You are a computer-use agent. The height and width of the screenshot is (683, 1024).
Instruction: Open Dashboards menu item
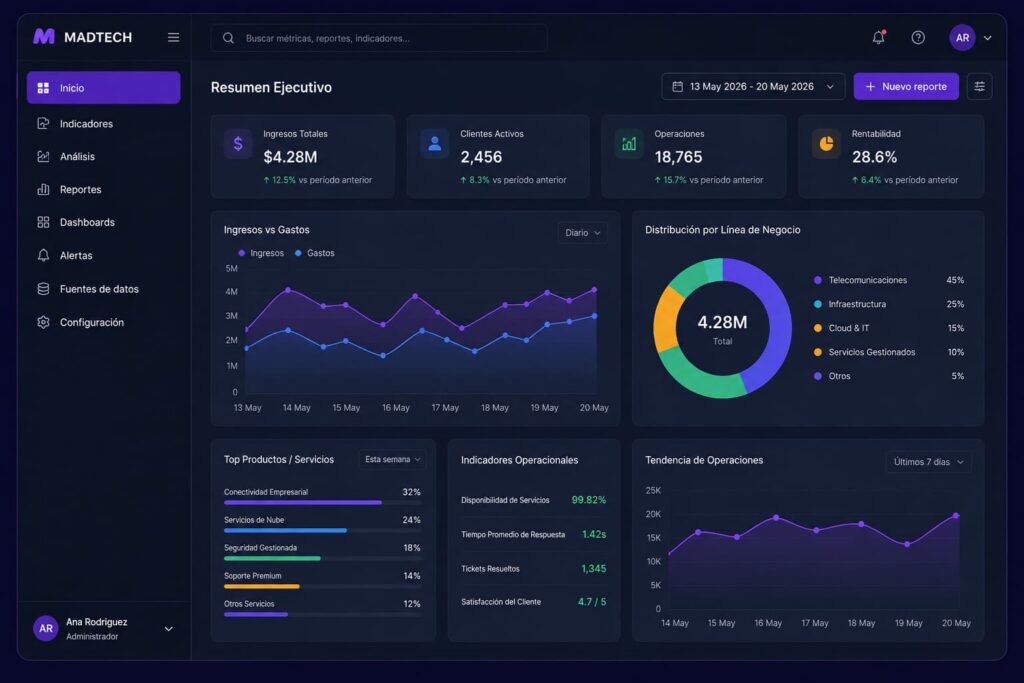pyautogui.click(x=103, y=222)
